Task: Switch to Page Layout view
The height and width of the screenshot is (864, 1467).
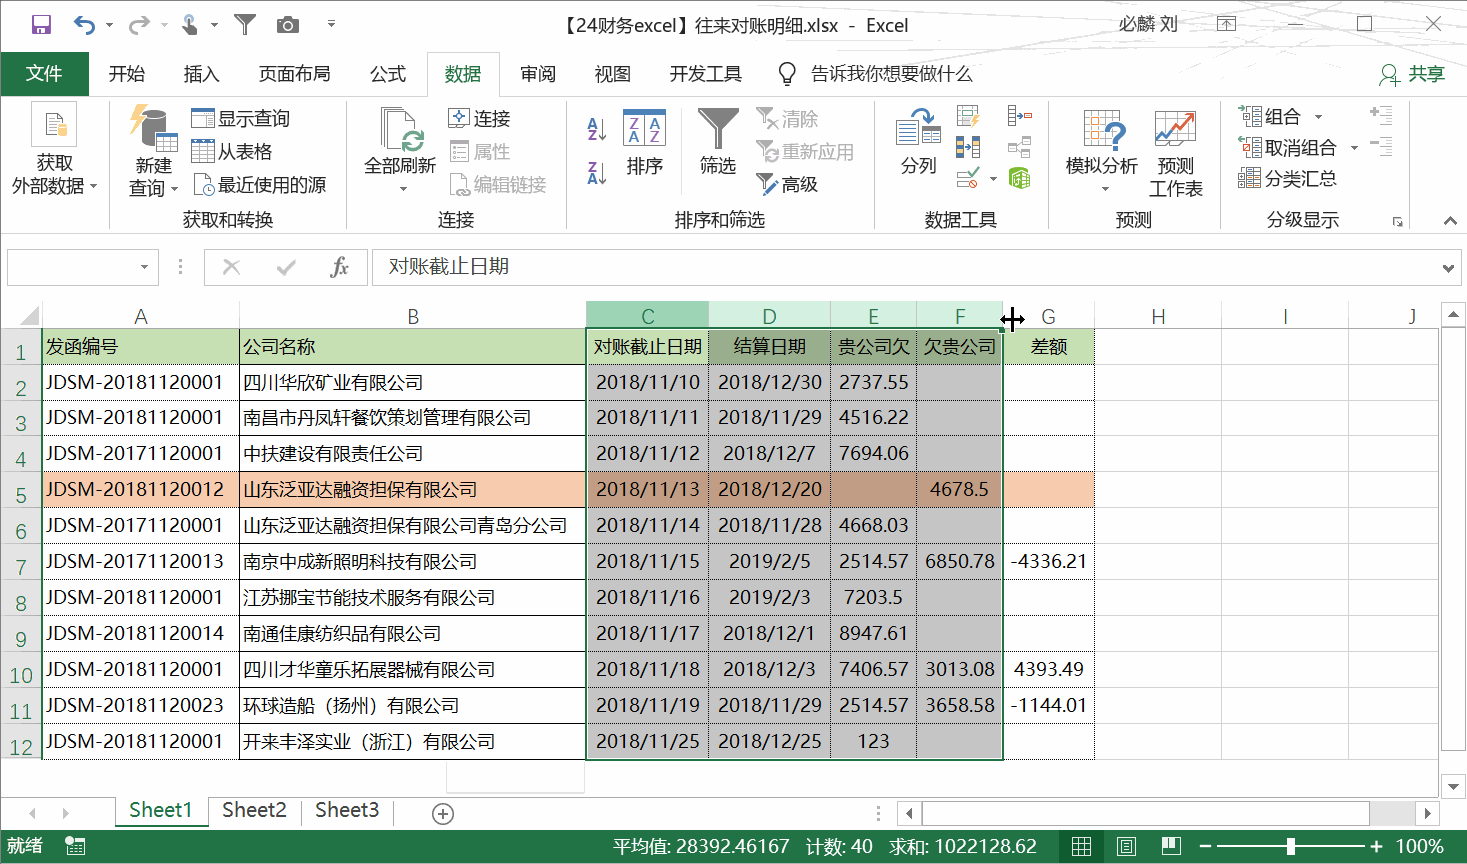Action: (1126, 847)
